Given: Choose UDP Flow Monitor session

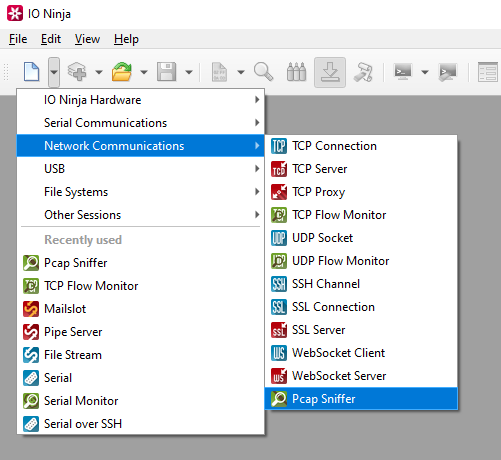Looking at the screenshot, I should point(361,261).
